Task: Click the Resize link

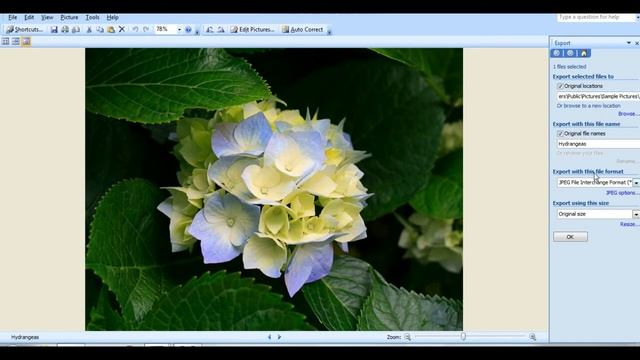Action: click(x=629, y=224)
